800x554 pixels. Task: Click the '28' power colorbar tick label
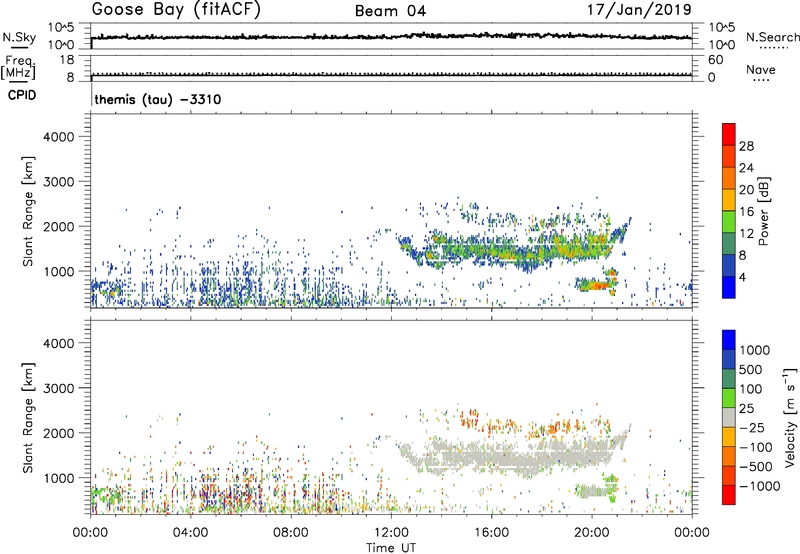(746, 146)
